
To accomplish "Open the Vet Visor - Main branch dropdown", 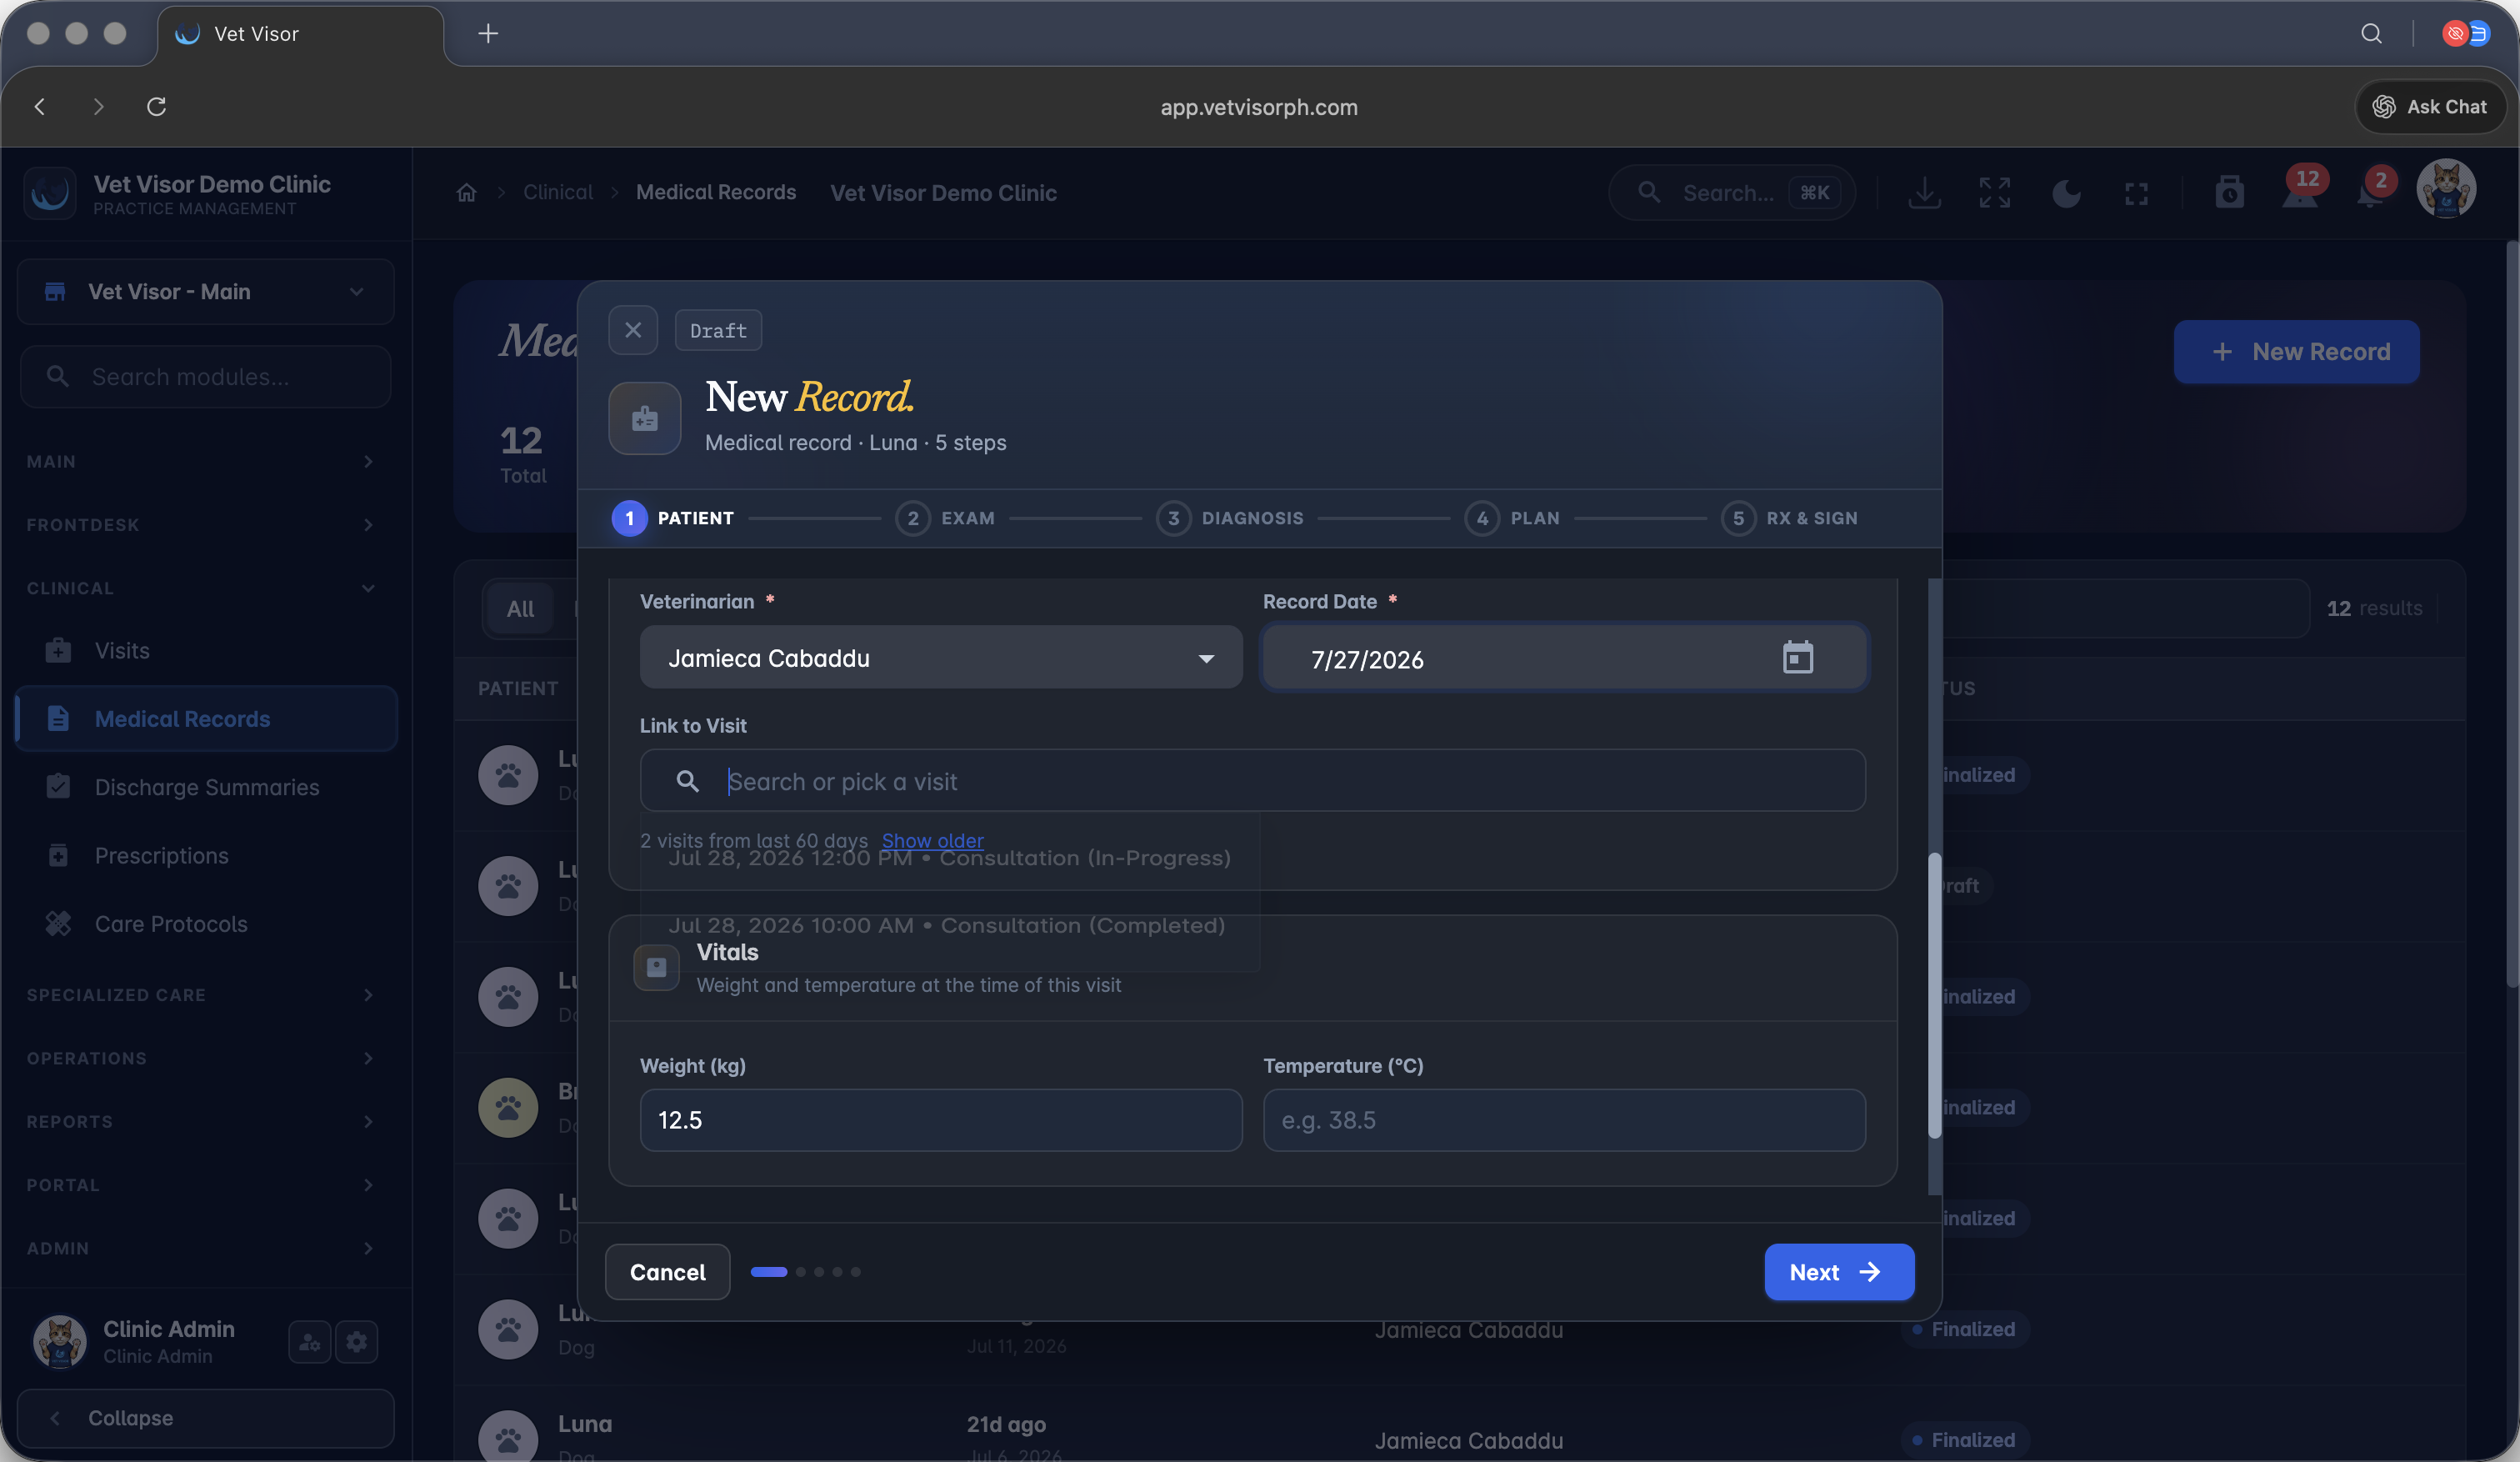I will 206,292.
